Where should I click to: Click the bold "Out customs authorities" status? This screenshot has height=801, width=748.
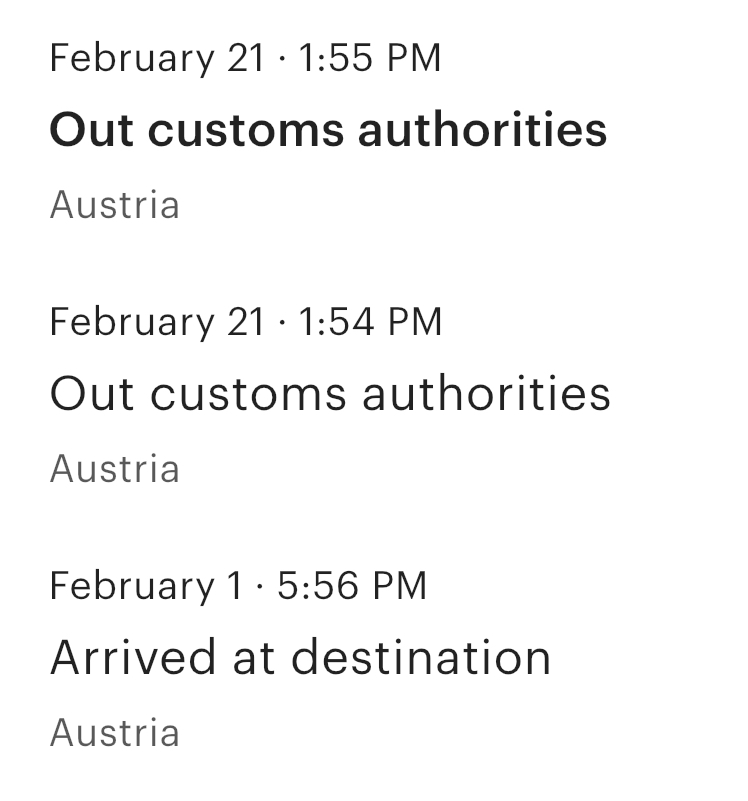[x=329, y=130]
